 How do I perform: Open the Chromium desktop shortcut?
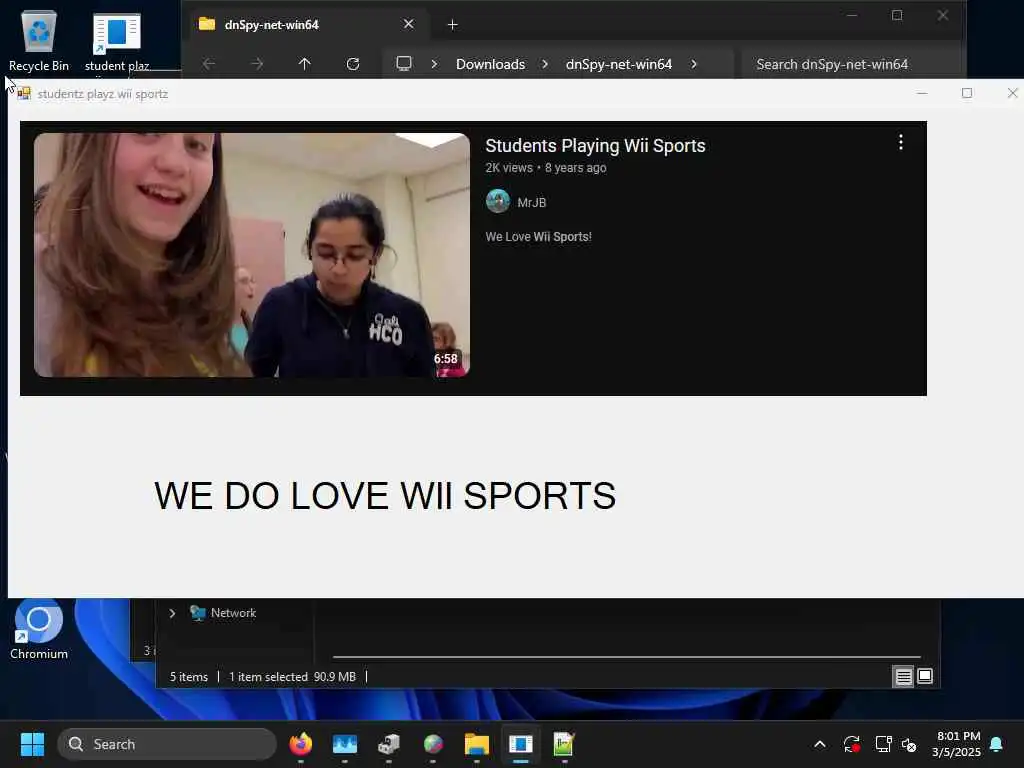pos(39,628)
